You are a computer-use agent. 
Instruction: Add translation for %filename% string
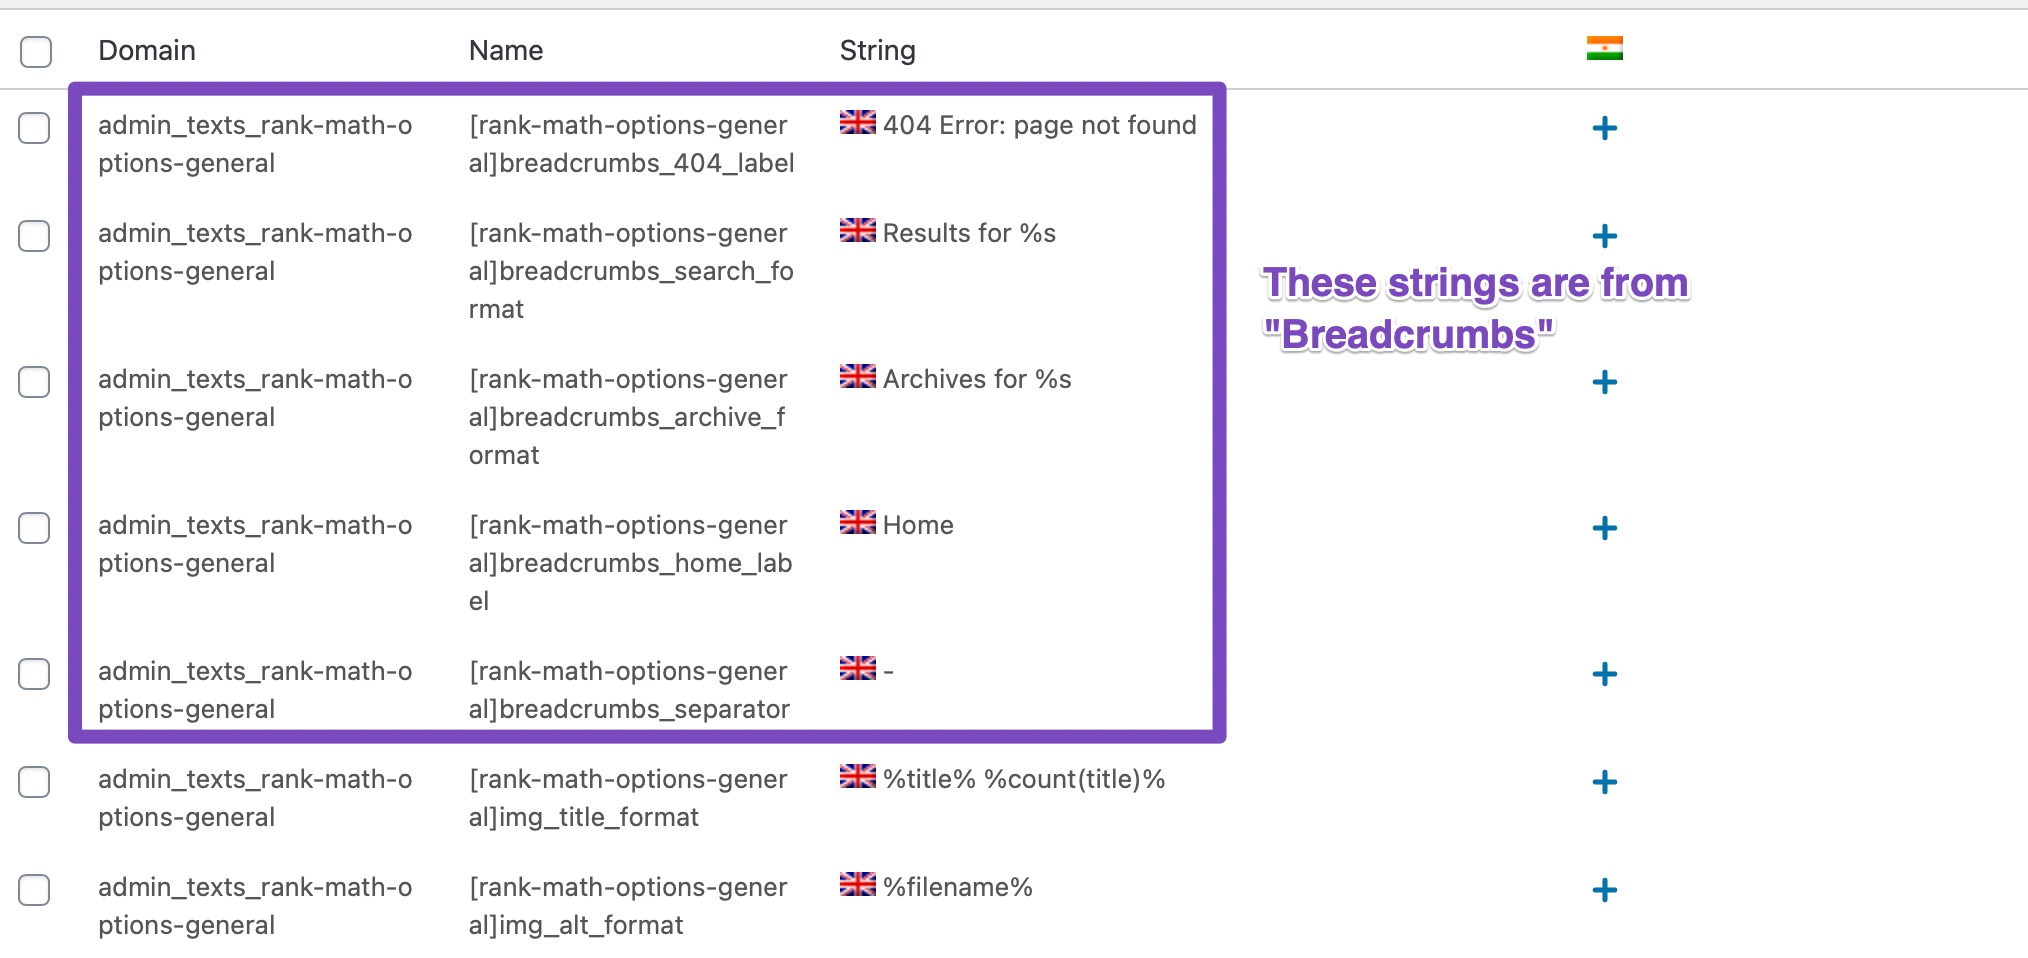click(1604, 890)
